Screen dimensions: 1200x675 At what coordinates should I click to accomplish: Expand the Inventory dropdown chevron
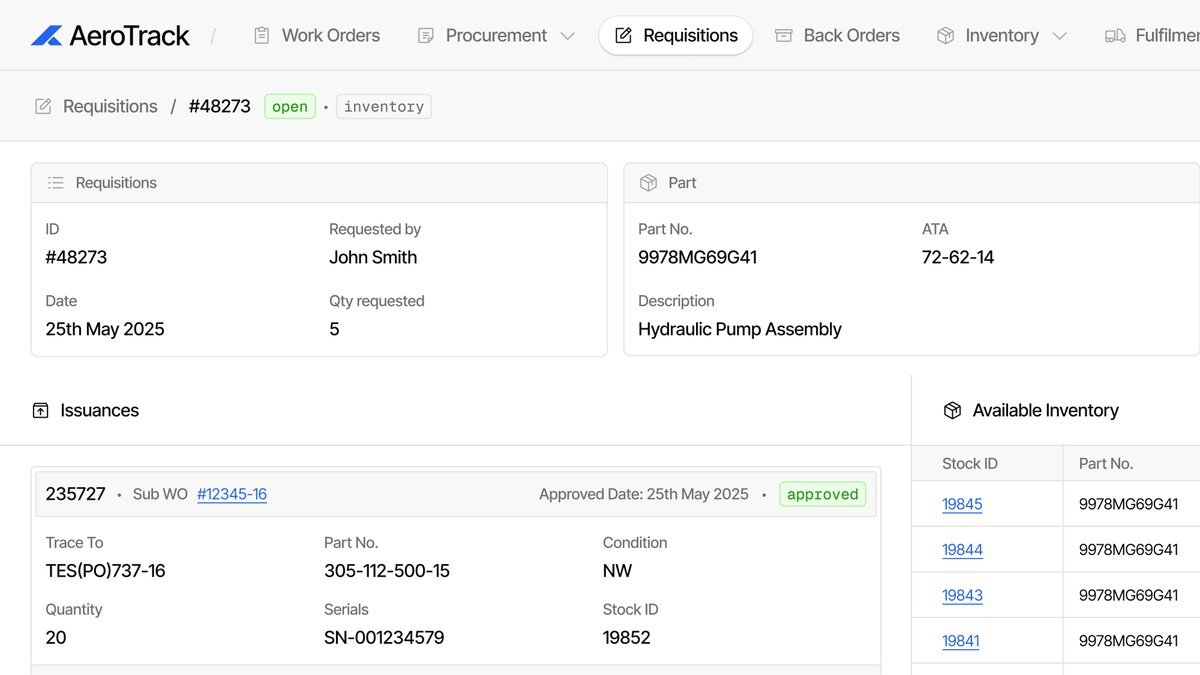pyautogui.click(x=1060, y=36)
